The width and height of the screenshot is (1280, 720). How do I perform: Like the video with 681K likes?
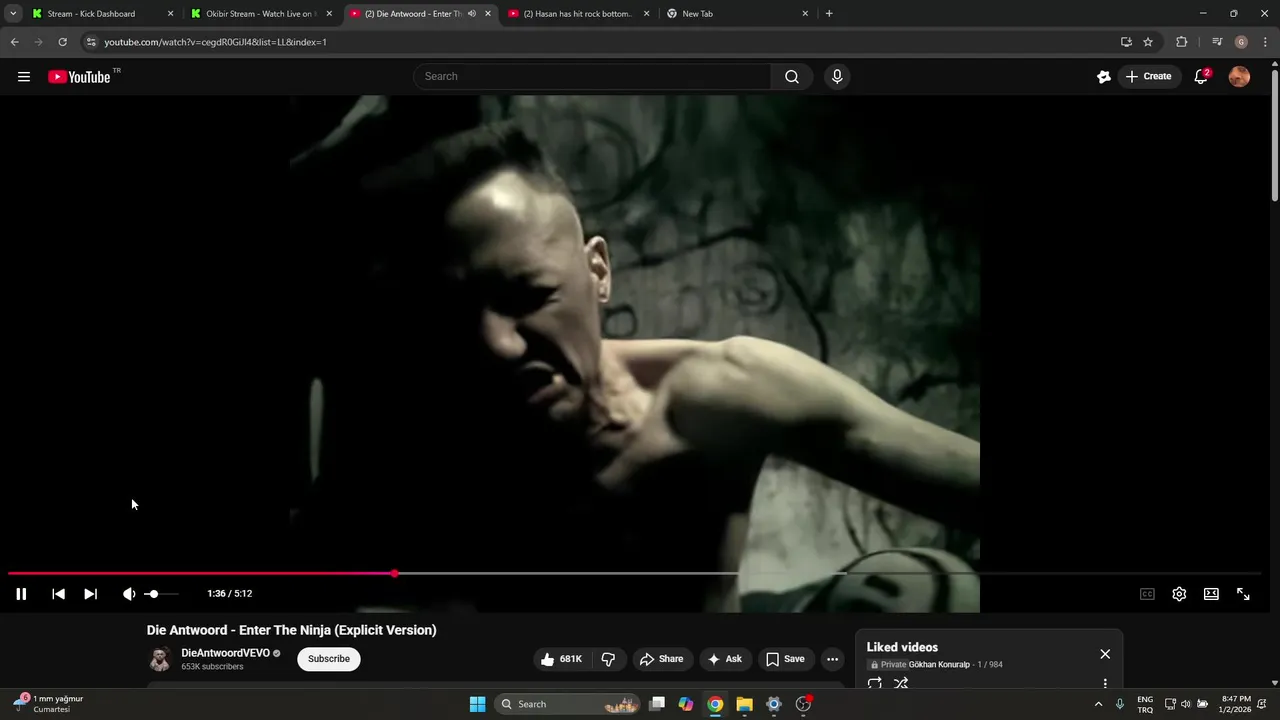(562, 659)
